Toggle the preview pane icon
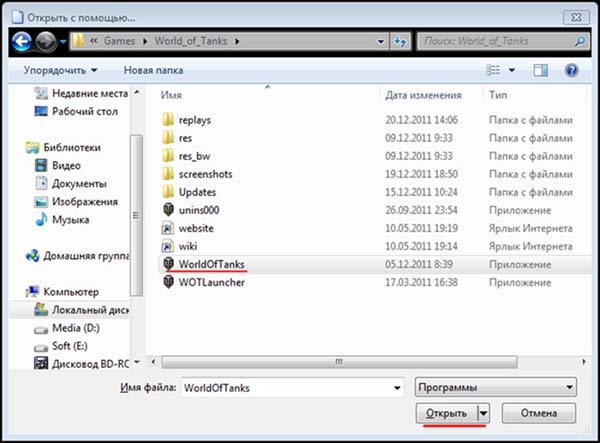Screen dimensions: 600x443 pos(540,71)
